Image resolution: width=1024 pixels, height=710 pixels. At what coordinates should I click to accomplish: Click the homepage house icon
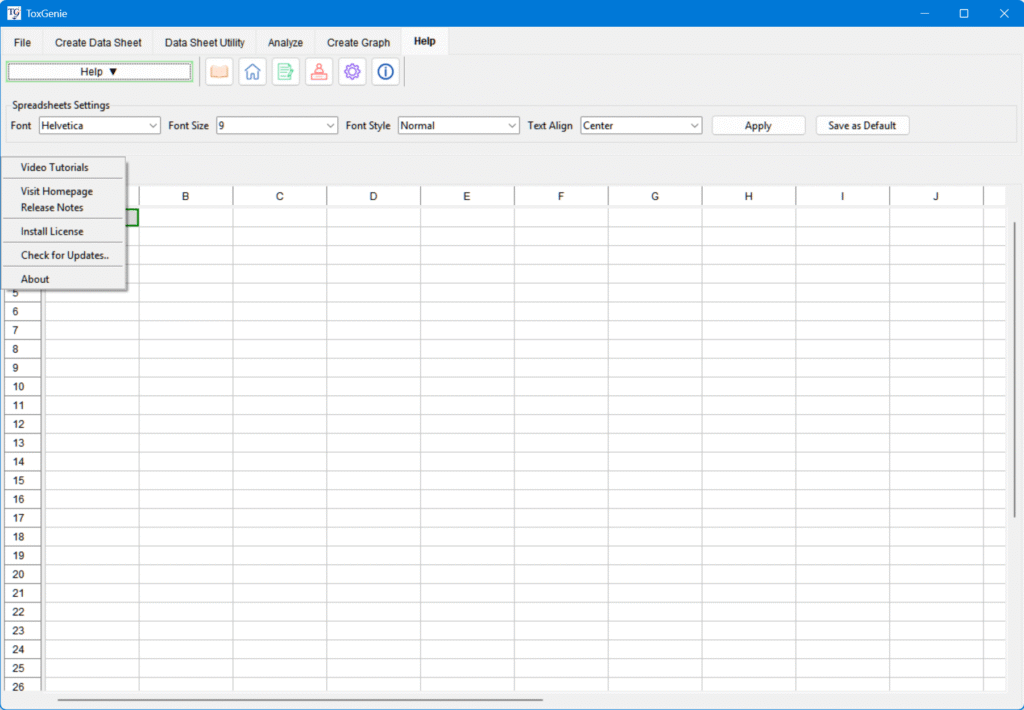tap(253, 72)
